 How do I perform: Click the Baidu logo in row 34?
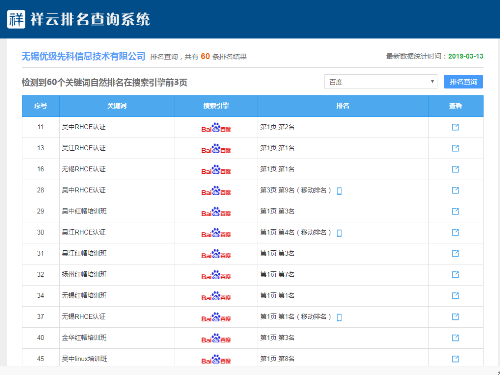(x=216, y=296)
